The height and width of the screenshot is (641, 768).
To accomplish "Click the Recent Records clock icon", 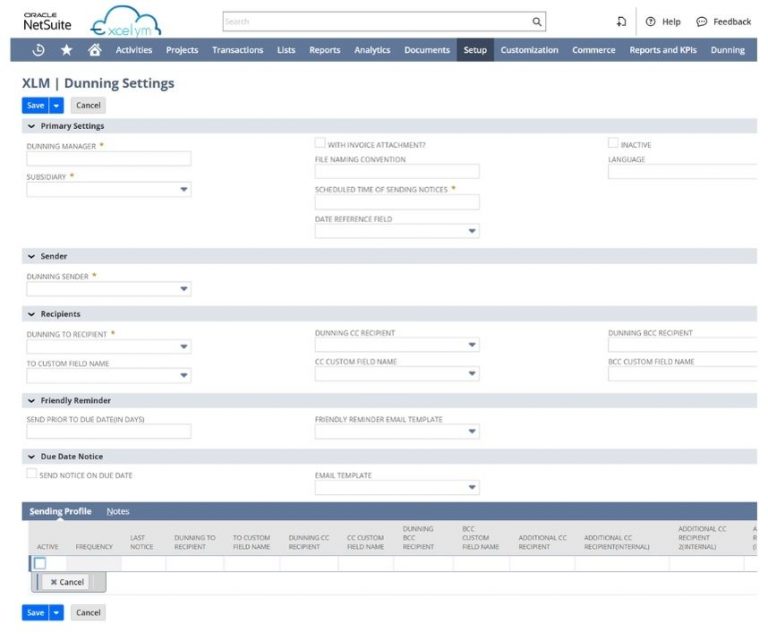I will coord(38,50).
